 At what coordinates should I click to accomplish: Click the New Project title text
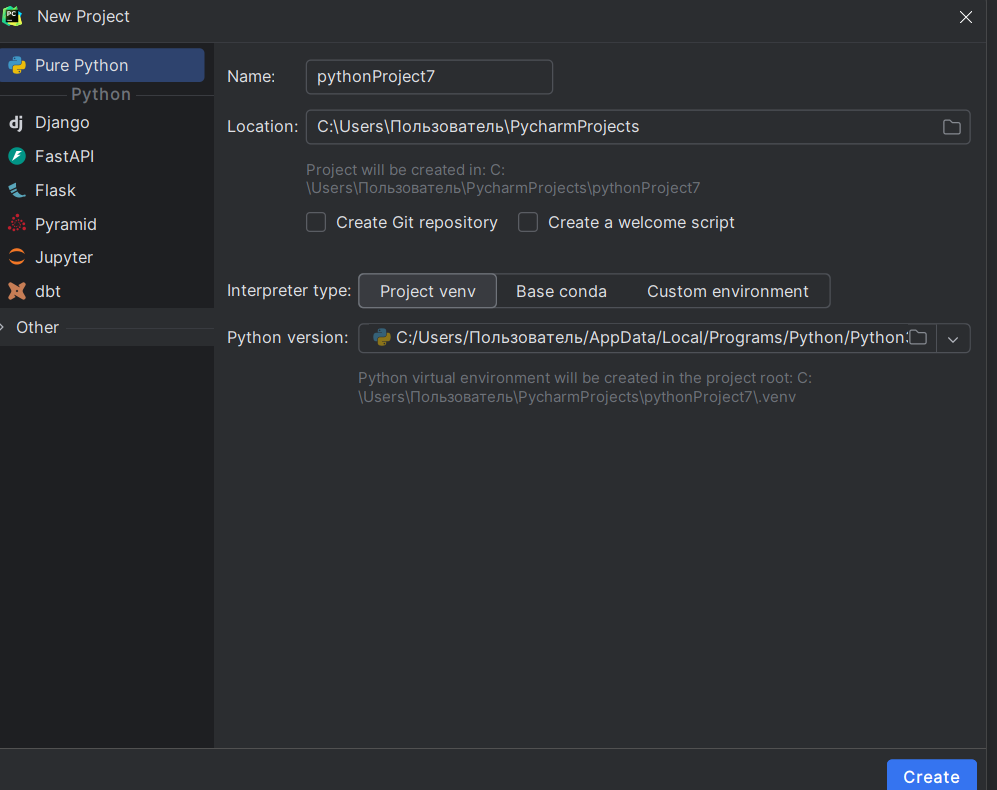coord(83,17)
